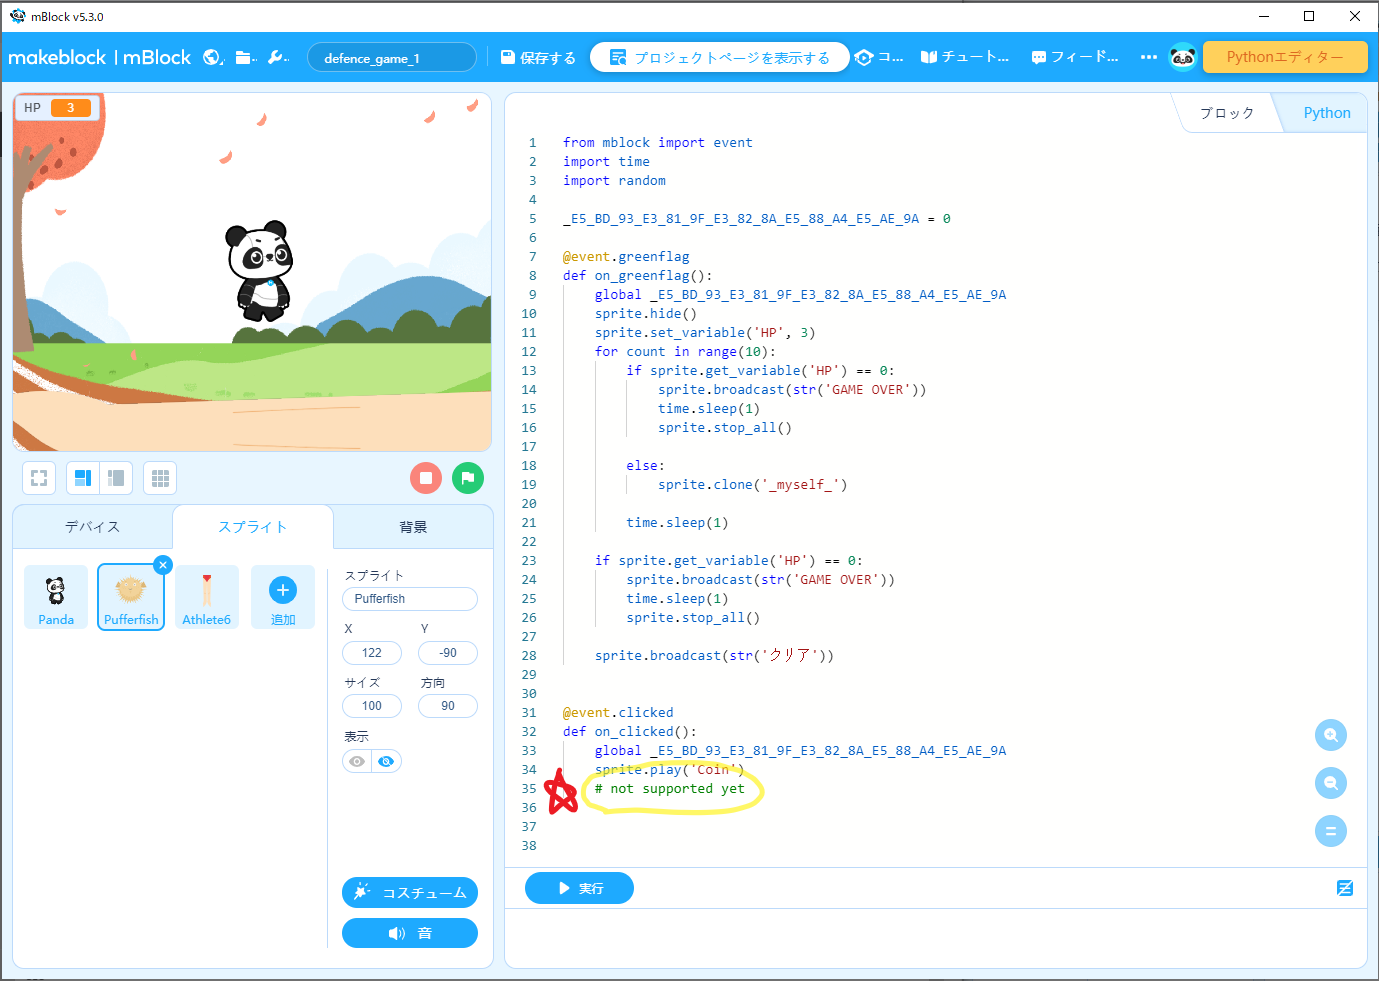Open the コスチューム costume editor
1379x981 pixels.
tap(410, 892)
